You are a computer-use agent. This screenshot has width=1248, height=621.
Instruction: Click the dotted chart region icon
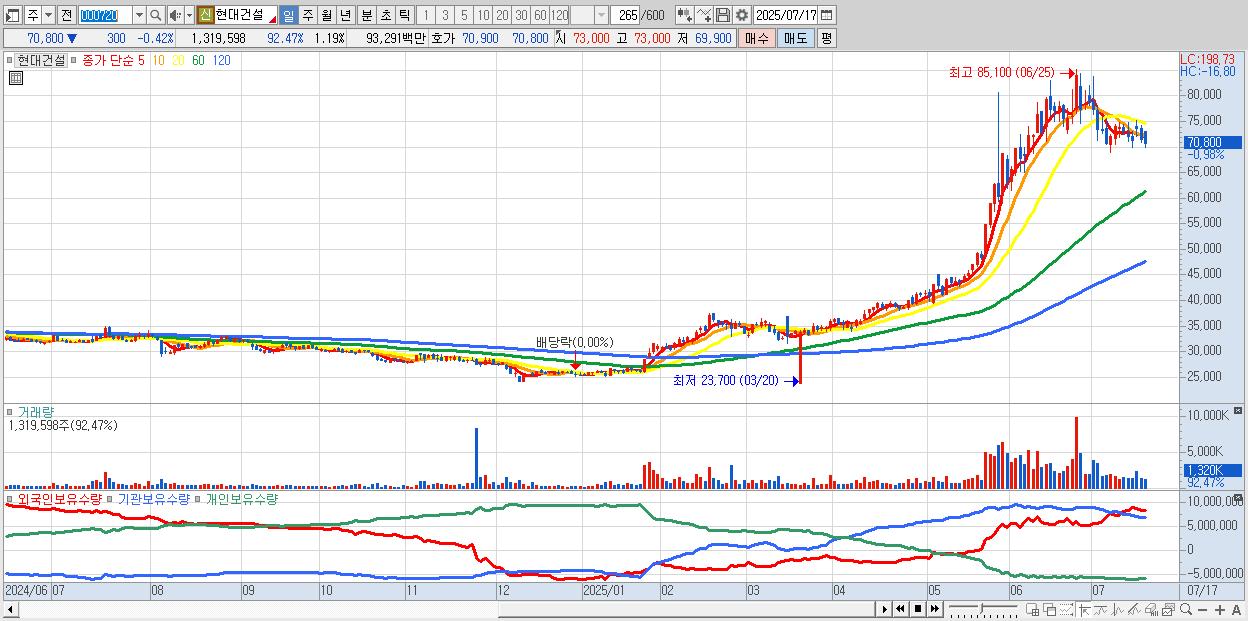(1066, 609)
